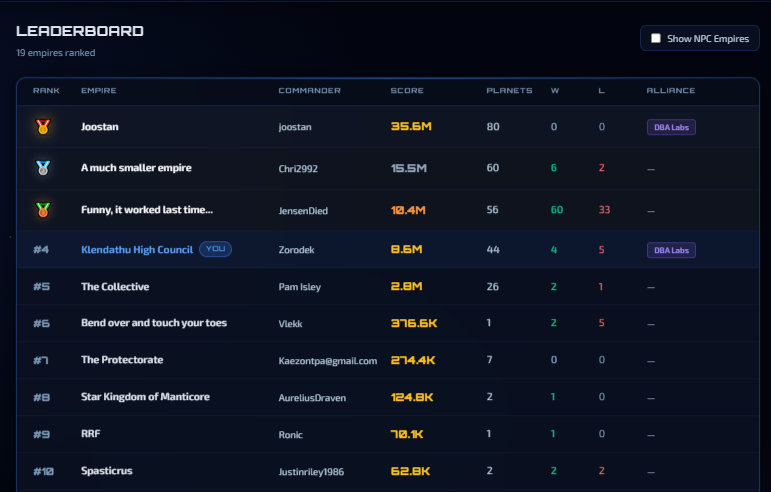Click commander name JensenDied
Viewport: 771px width, 492px height.
tap(303, 211)
